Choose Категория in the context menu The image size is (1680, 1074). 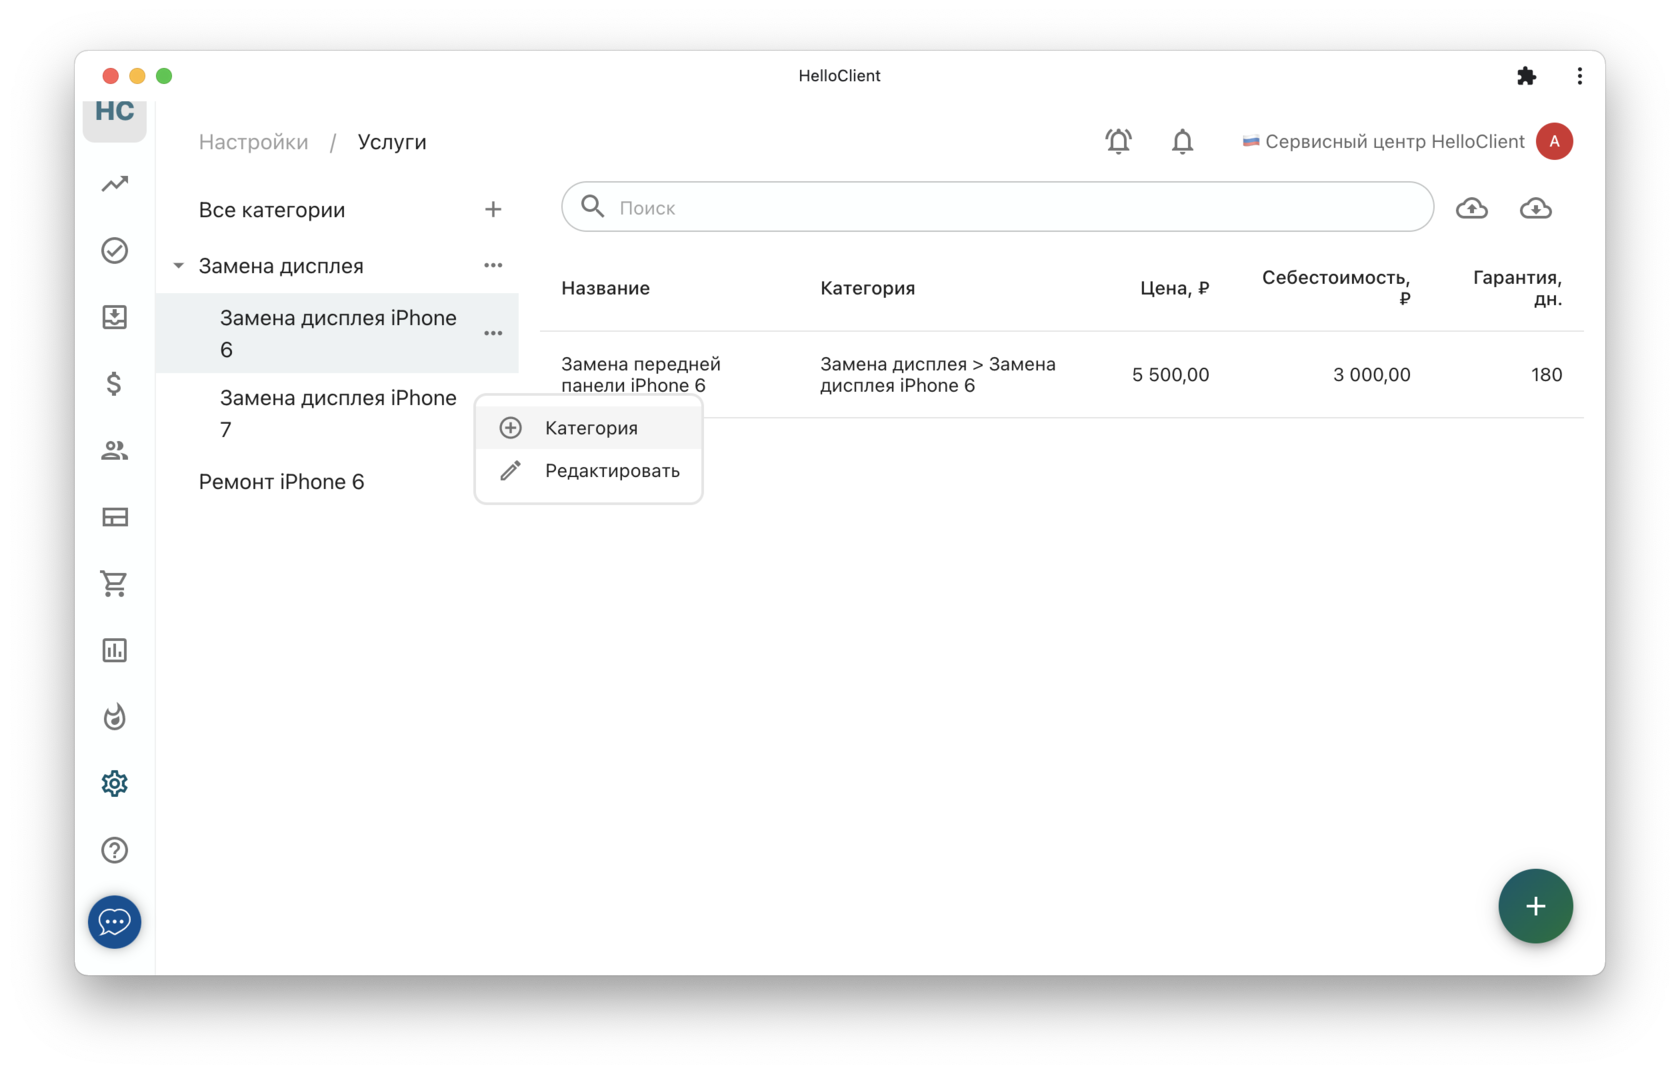589,428
